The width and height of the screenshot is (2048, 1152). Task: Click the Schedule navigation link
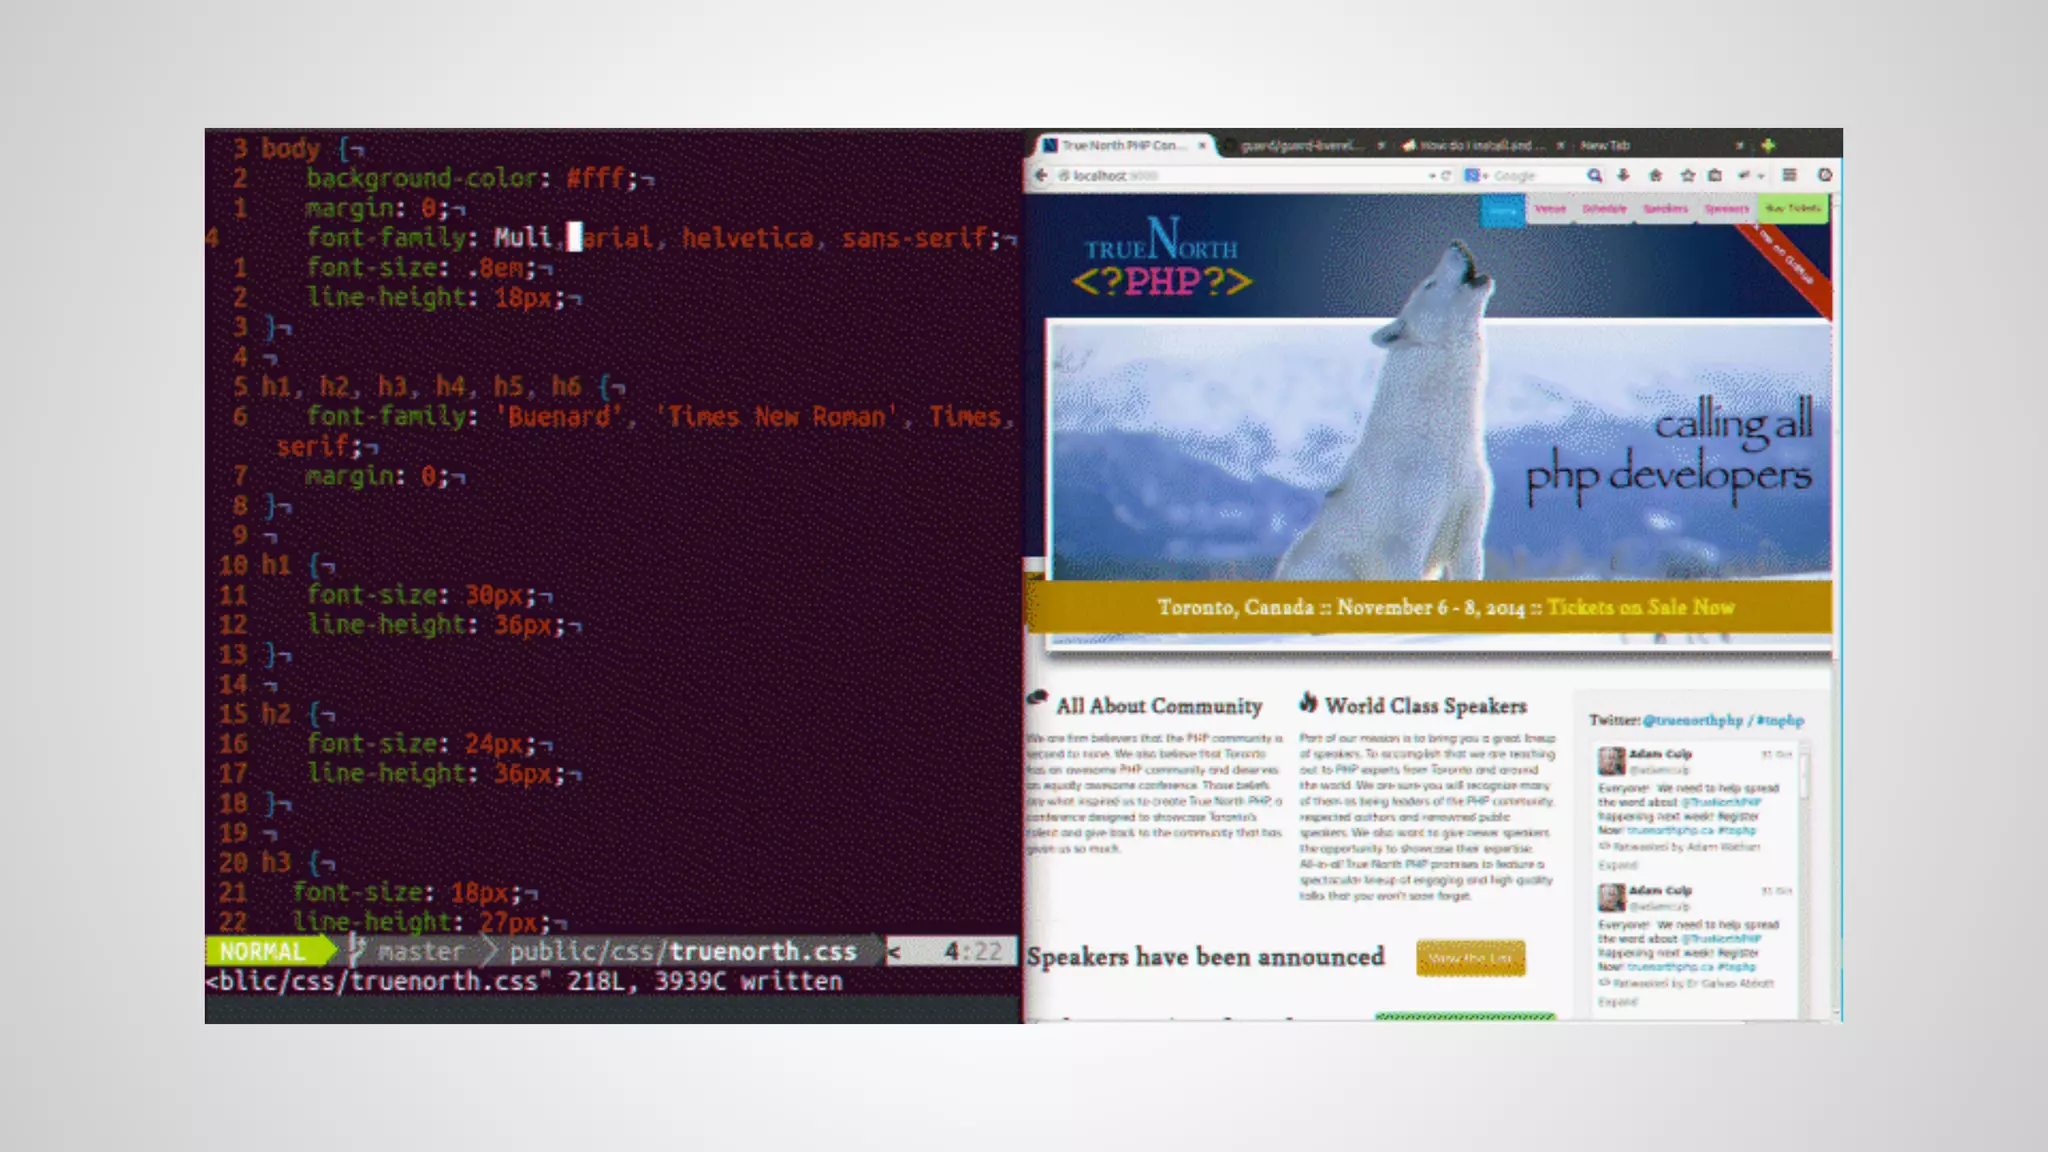point(1604,209)
